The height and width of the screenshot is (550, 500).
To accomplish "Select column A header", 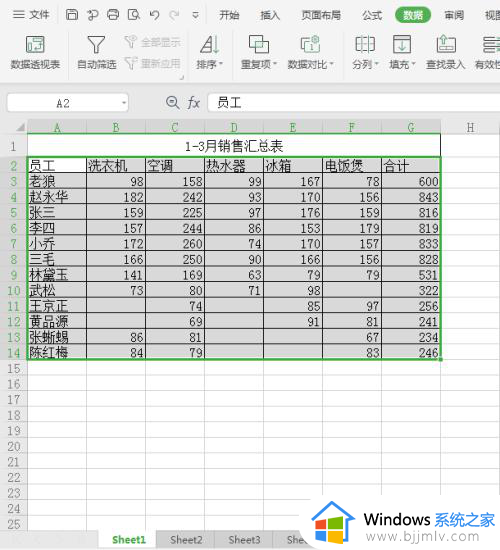I will click(57, 127).
